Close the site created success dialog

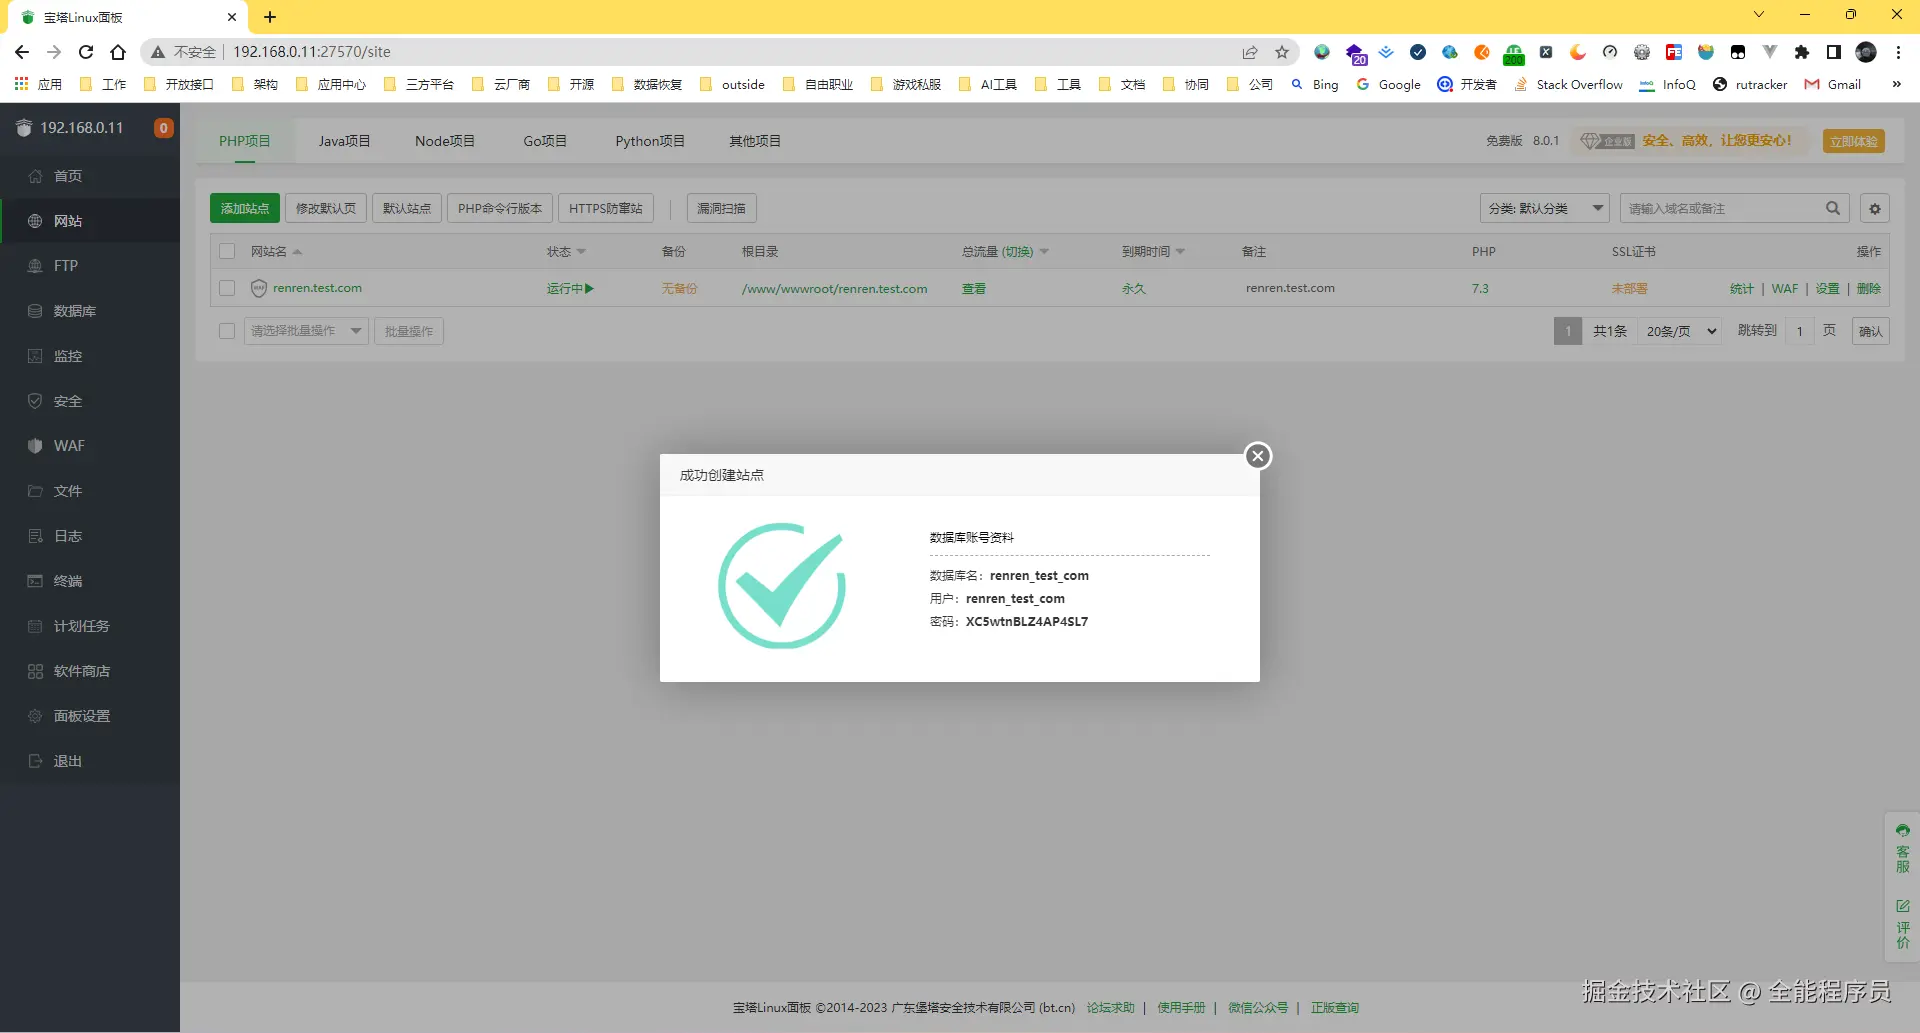click(1258, 456)
